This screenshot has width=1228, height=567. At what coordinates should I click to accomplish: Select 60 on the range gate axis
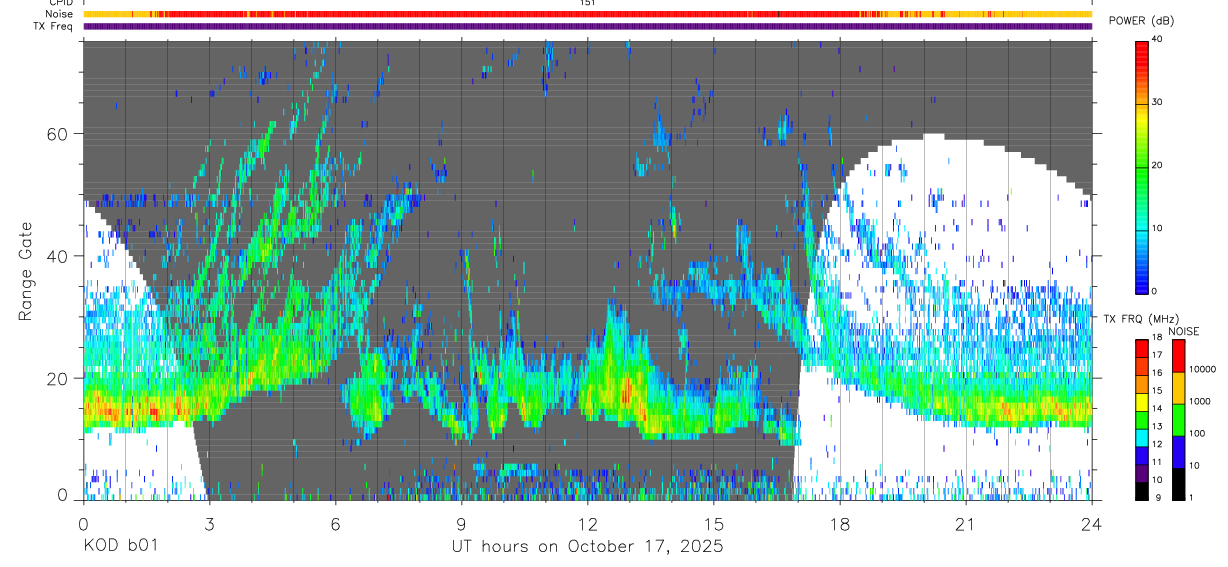point(58,134)
